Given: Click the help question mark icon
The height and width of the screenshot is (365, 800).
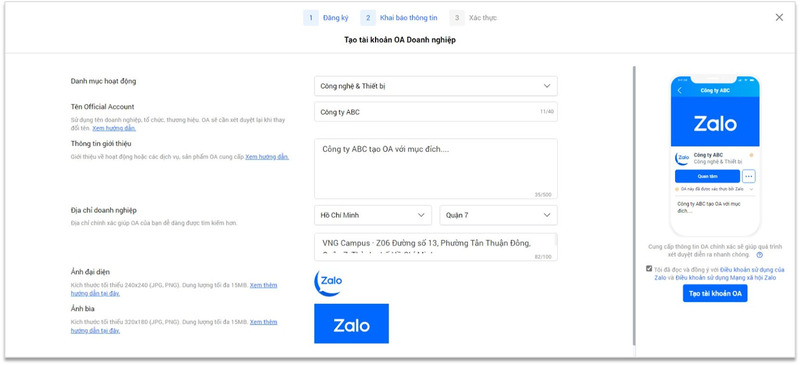Looking at the screenshot, I should pos(760,255).
